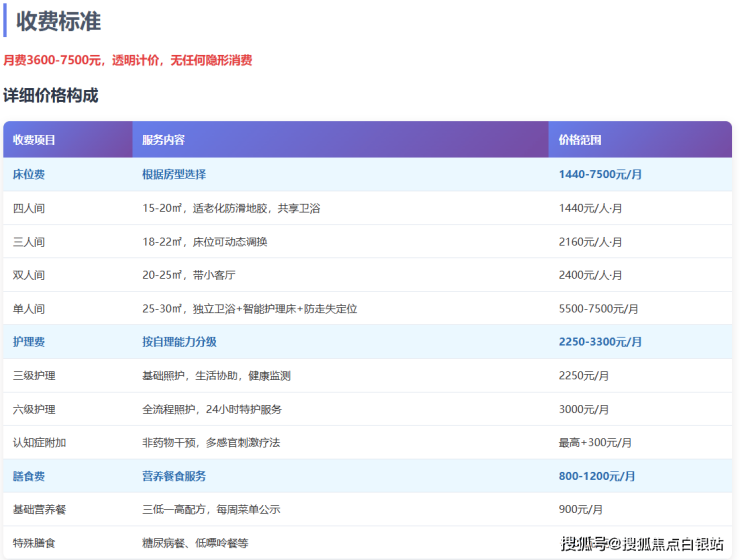Viewport: 740px width, 560px height.
Task: Click the 详细价格构成 subheading
Action: point(51,96)
